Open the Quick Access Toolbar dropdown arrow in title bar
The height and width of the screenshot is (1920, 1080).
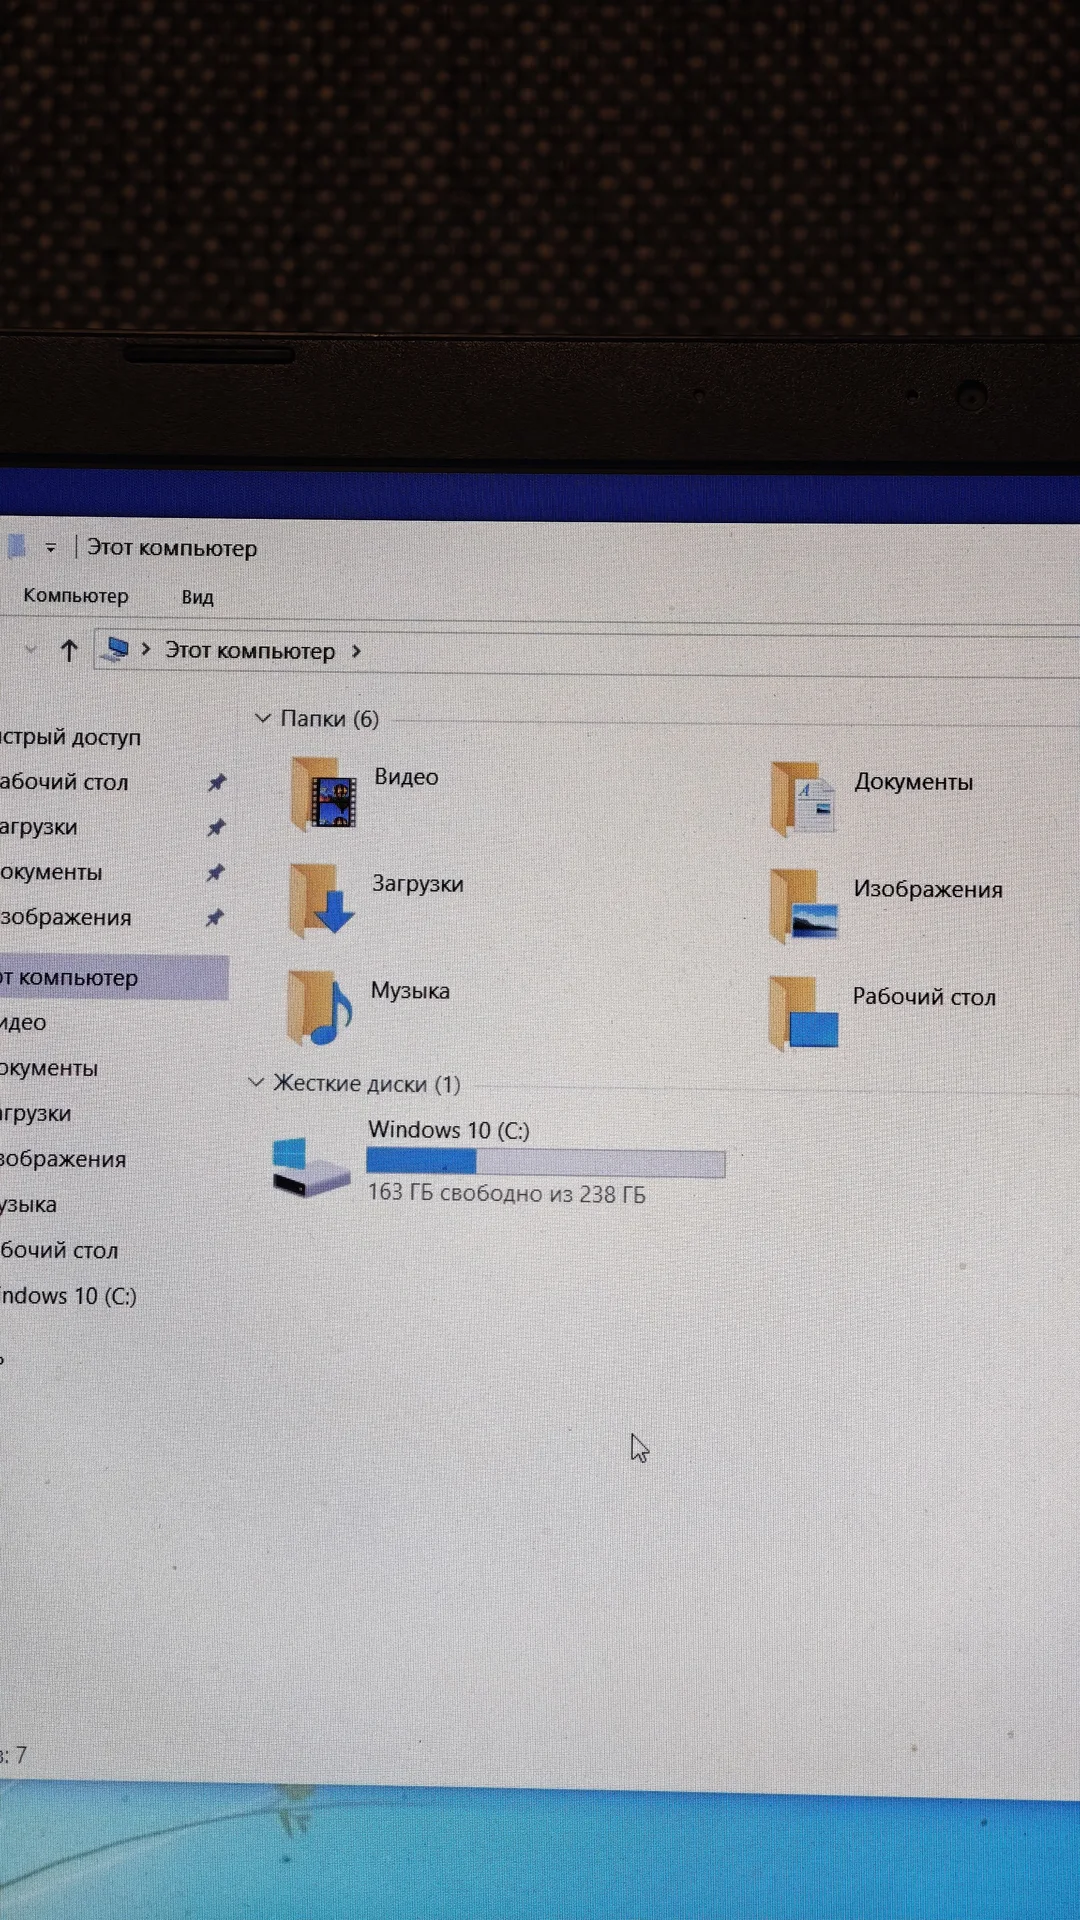tap(50, 548)
